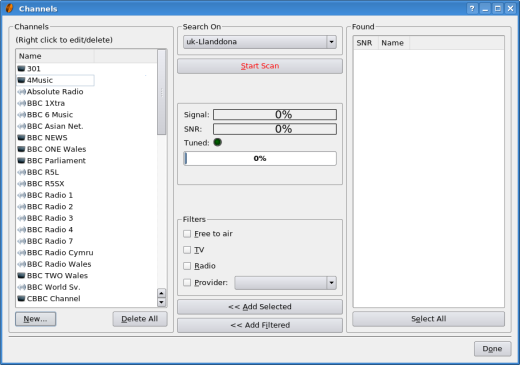Click the TV icon beside 4Music
The height and width of the screenshot is (365, 520).
click(21, 80)
